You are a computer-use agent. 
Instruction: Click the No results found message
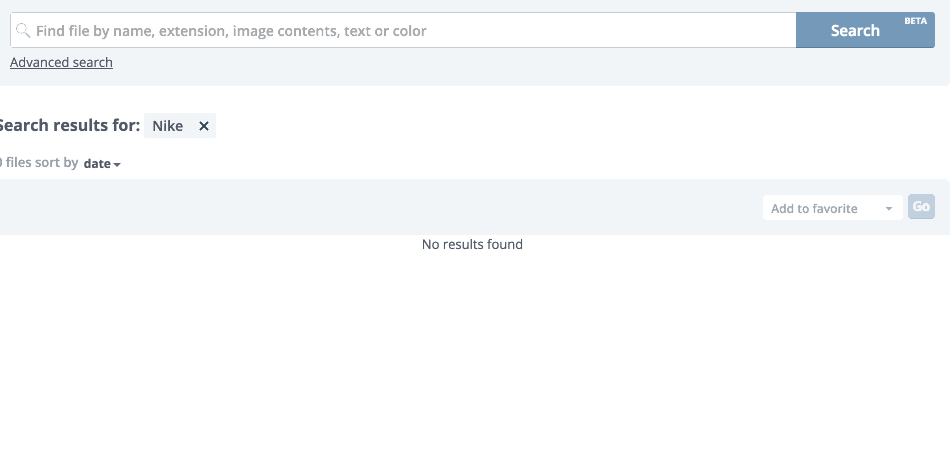pyautogui.click(x=472, y=244)
